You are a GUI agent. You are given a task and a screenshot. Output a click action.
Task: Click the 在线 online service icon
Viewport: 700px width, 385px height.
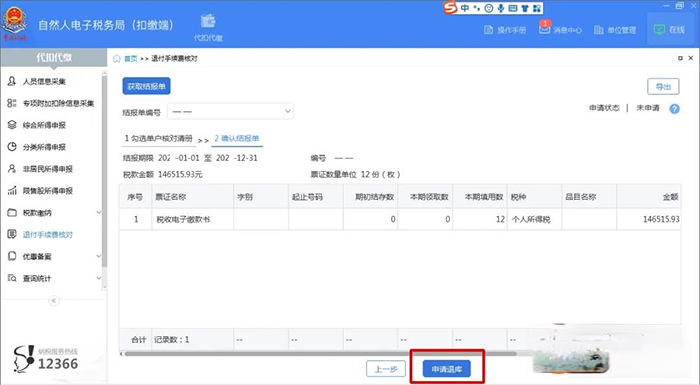pyautogui.click(x=659, y=29)
